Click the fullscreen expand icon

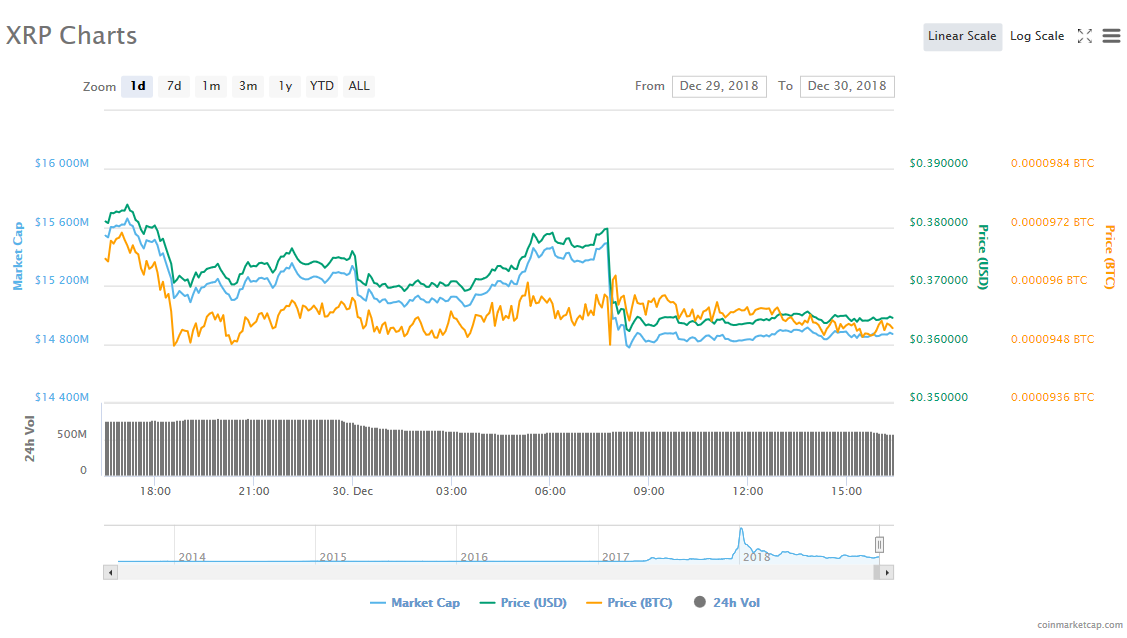tap(1084, 36)
